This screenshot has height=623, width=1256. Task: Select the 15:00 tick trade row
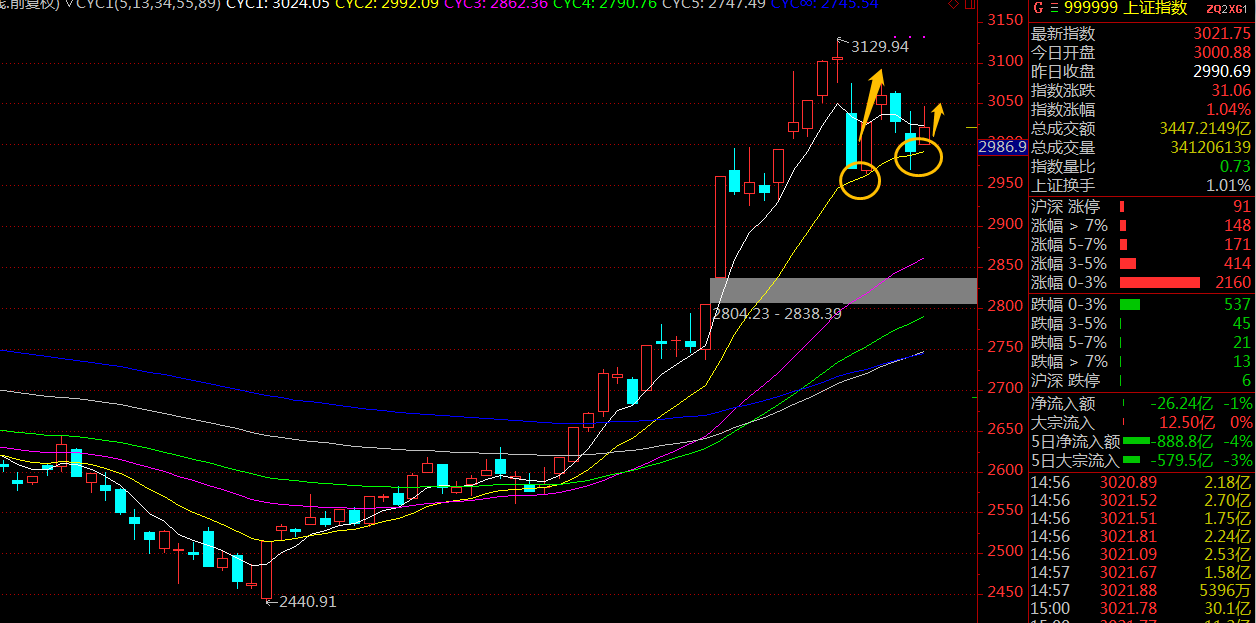coord(1140,608)
